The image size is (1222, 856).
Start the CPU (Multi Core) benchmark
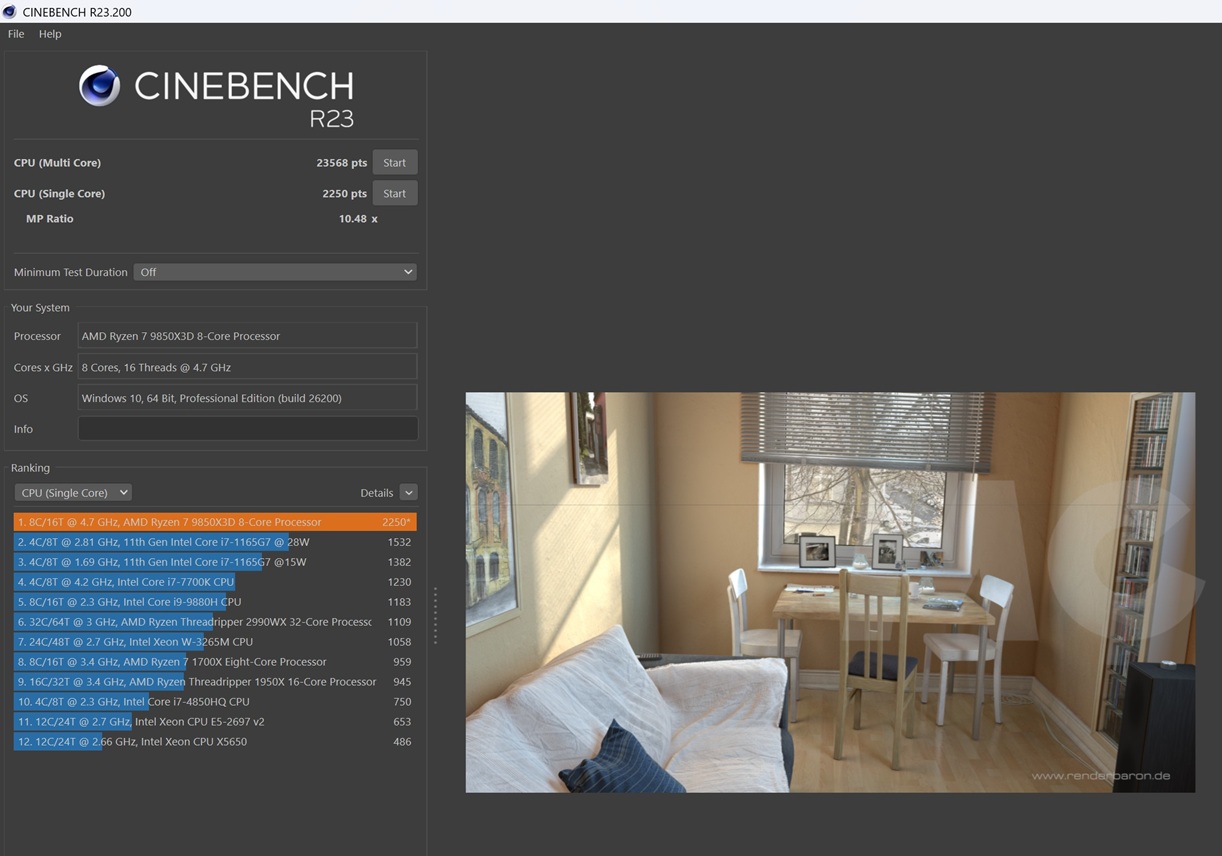pyautogui.click(x=394, y=161)
